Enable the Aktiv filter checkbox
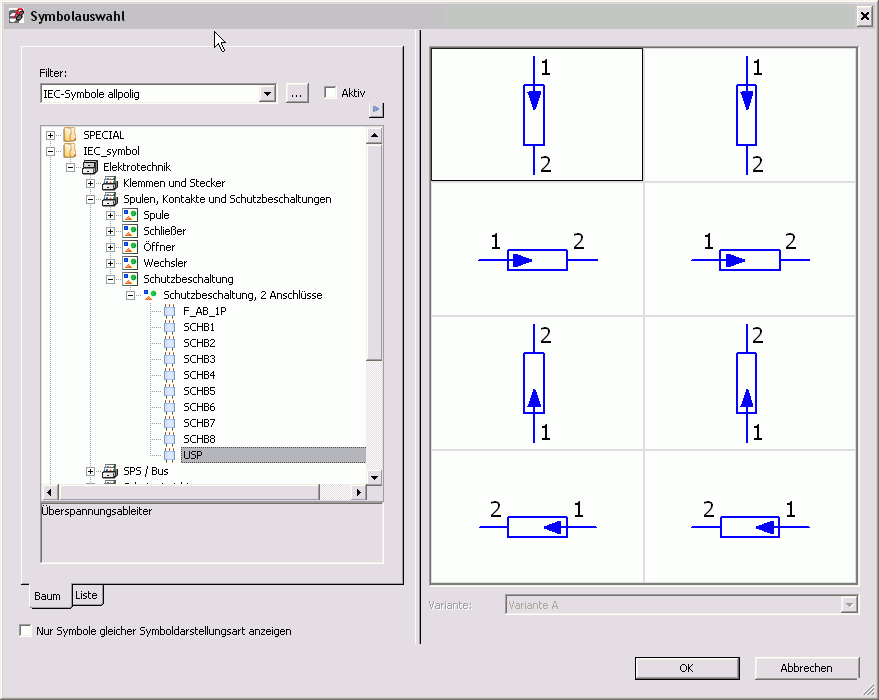 pyautogui.click(x=330, y=92)
